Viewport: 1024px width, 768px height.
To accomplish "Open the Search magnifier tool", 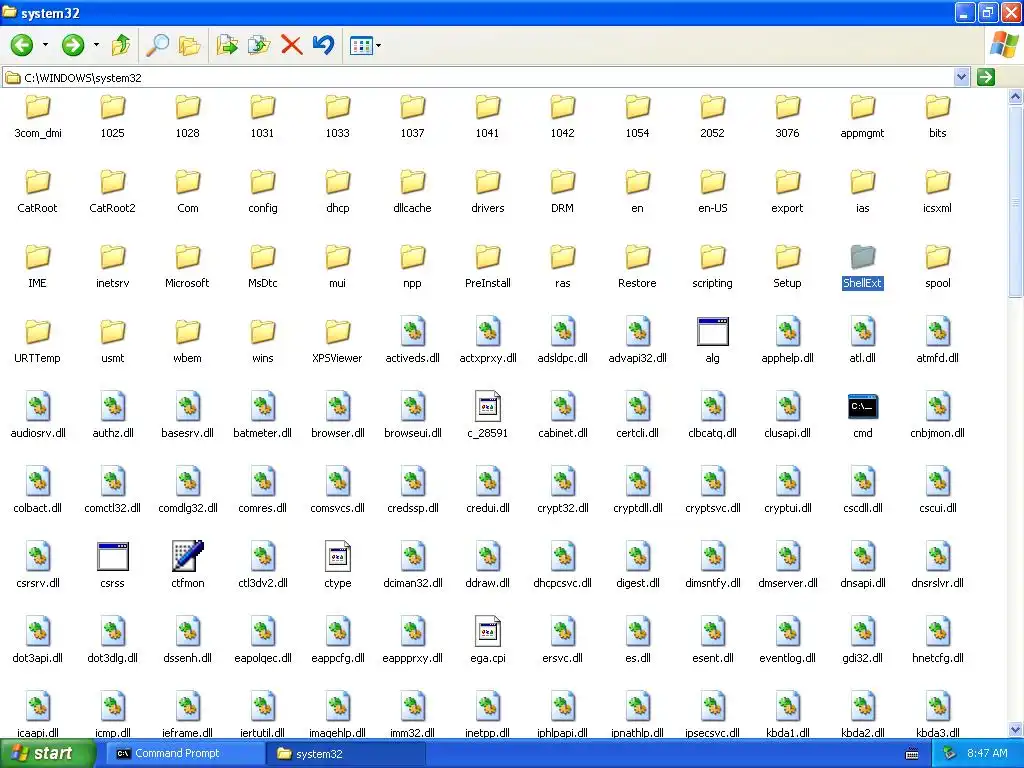I will click(x=157, y=45).
